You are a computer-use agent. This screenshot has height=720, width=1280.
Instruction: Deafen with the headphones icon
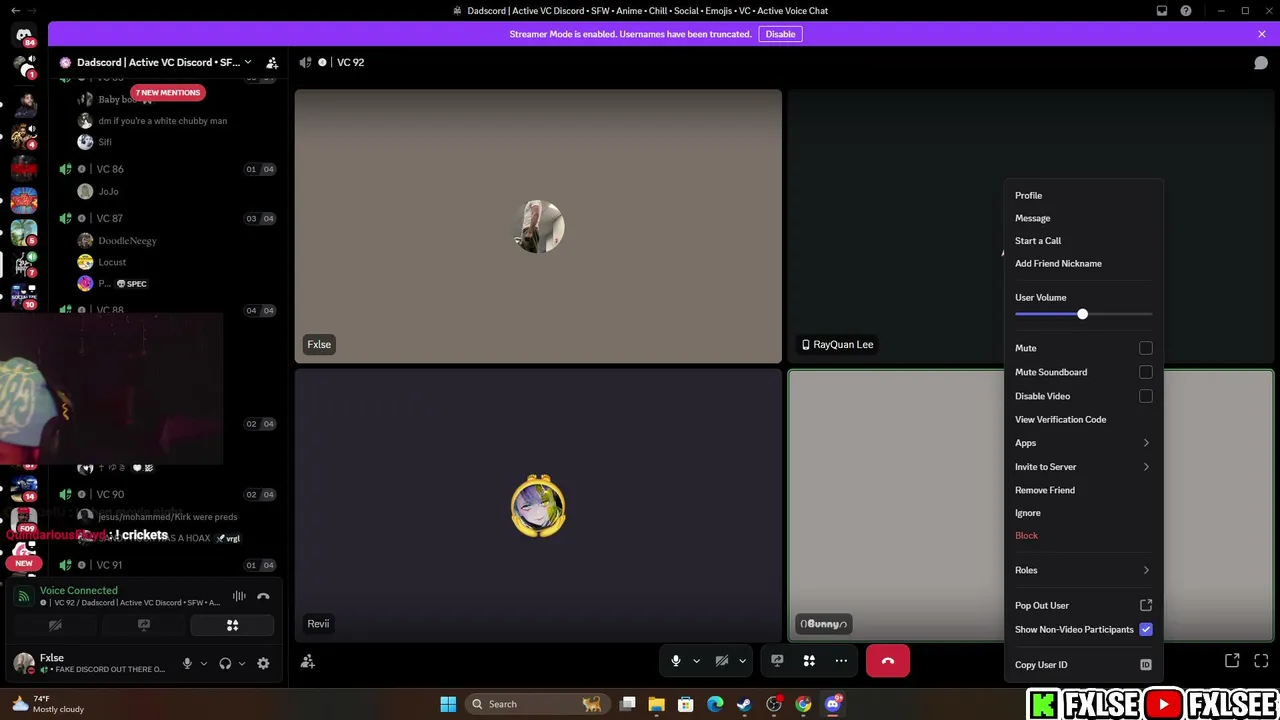tap(225, 663)
